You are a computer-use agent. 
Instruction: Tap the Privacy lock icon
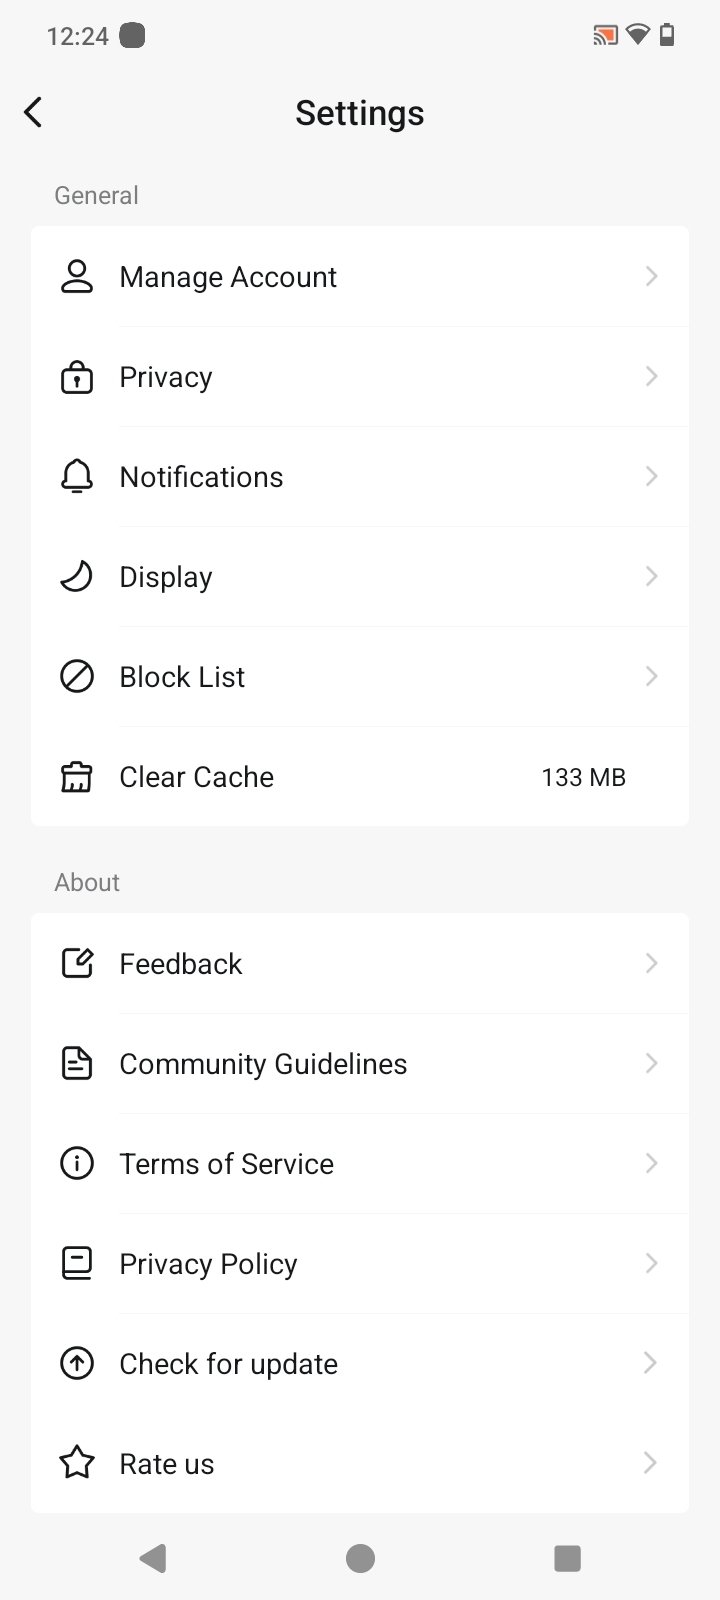pos(77,377)
